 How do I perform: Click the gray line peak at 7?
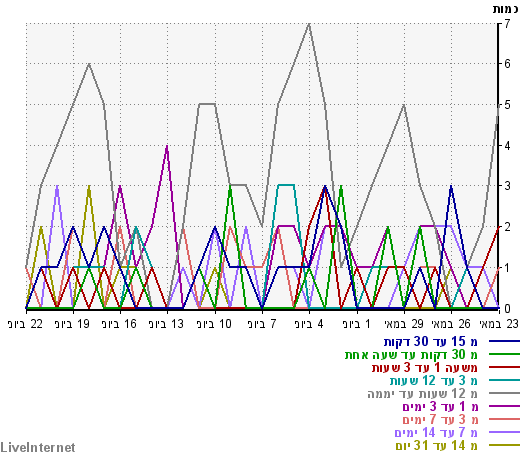pos(309,24)
